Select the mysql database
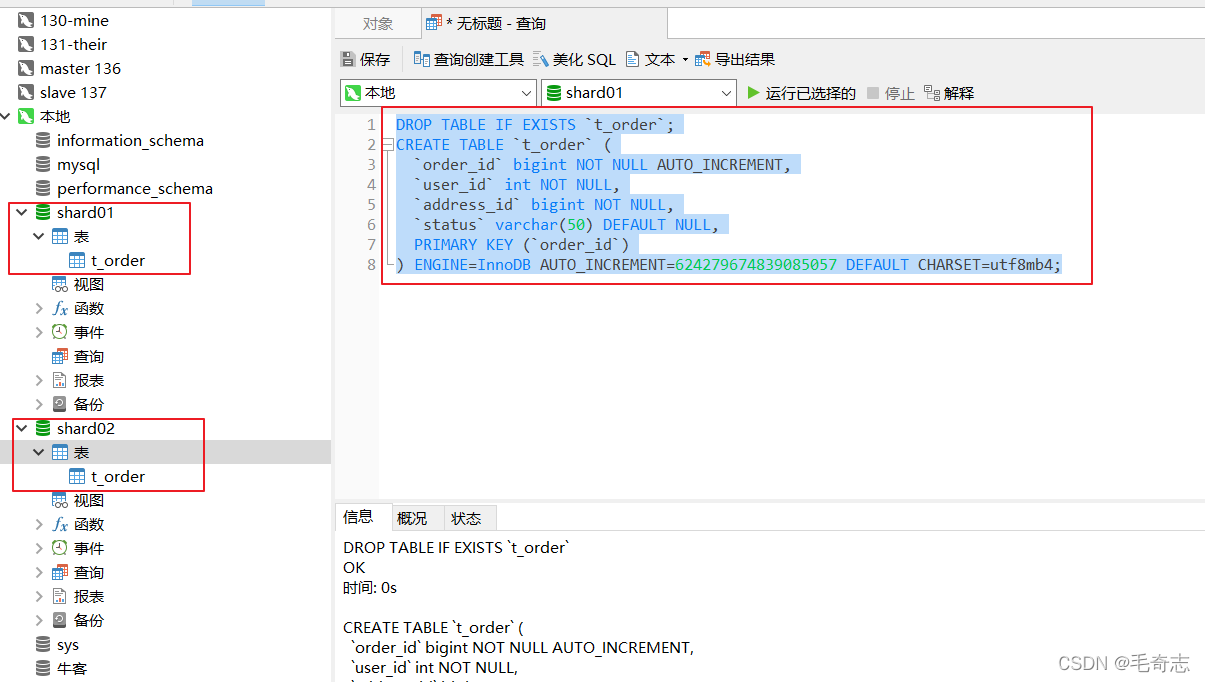This screenshot has width=1205, height=682. 78,164
